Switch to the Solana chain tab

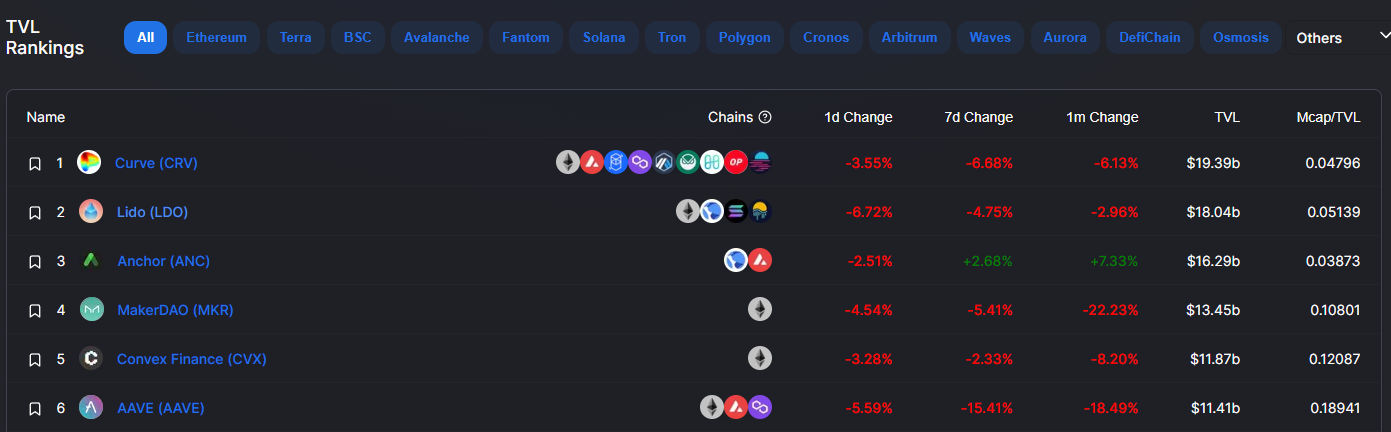tap(604, 37)
